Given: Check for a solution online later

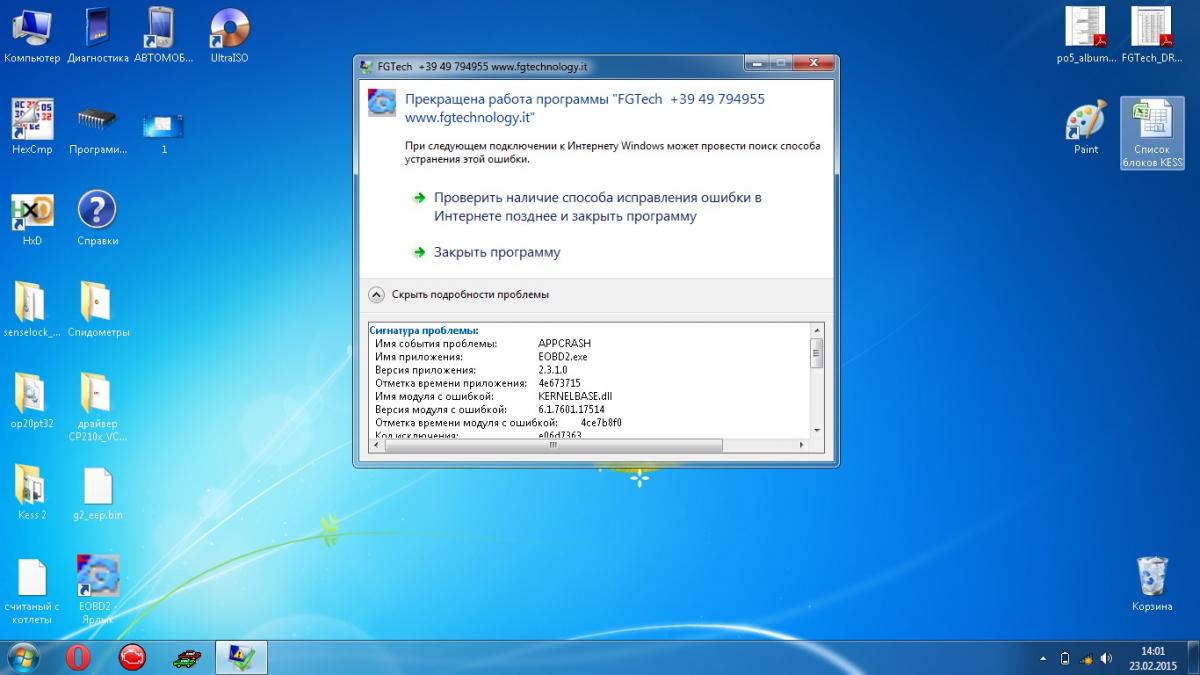Looking at the screenshot, I should [x=597, y=207].
